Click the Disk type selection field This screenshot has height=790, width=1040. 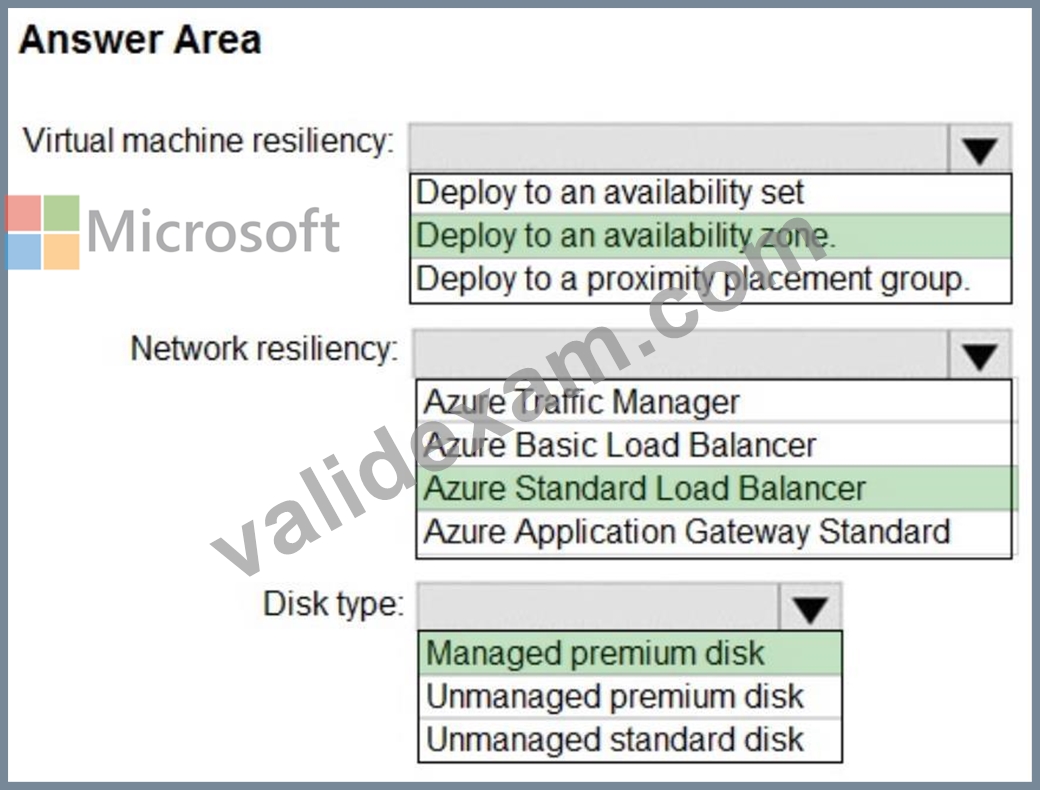[x=599, y=606]
